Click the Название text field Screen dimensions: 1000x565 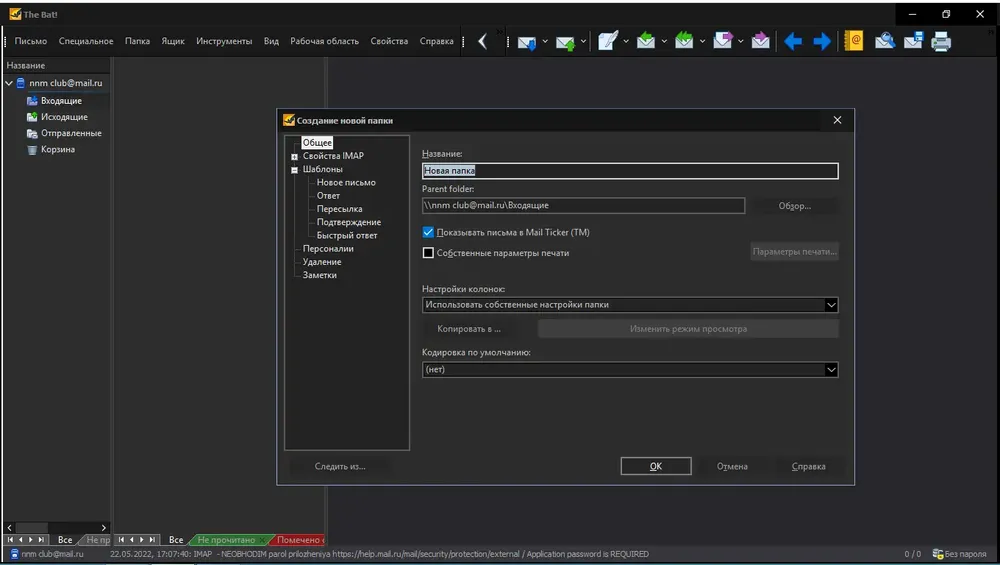630,171
